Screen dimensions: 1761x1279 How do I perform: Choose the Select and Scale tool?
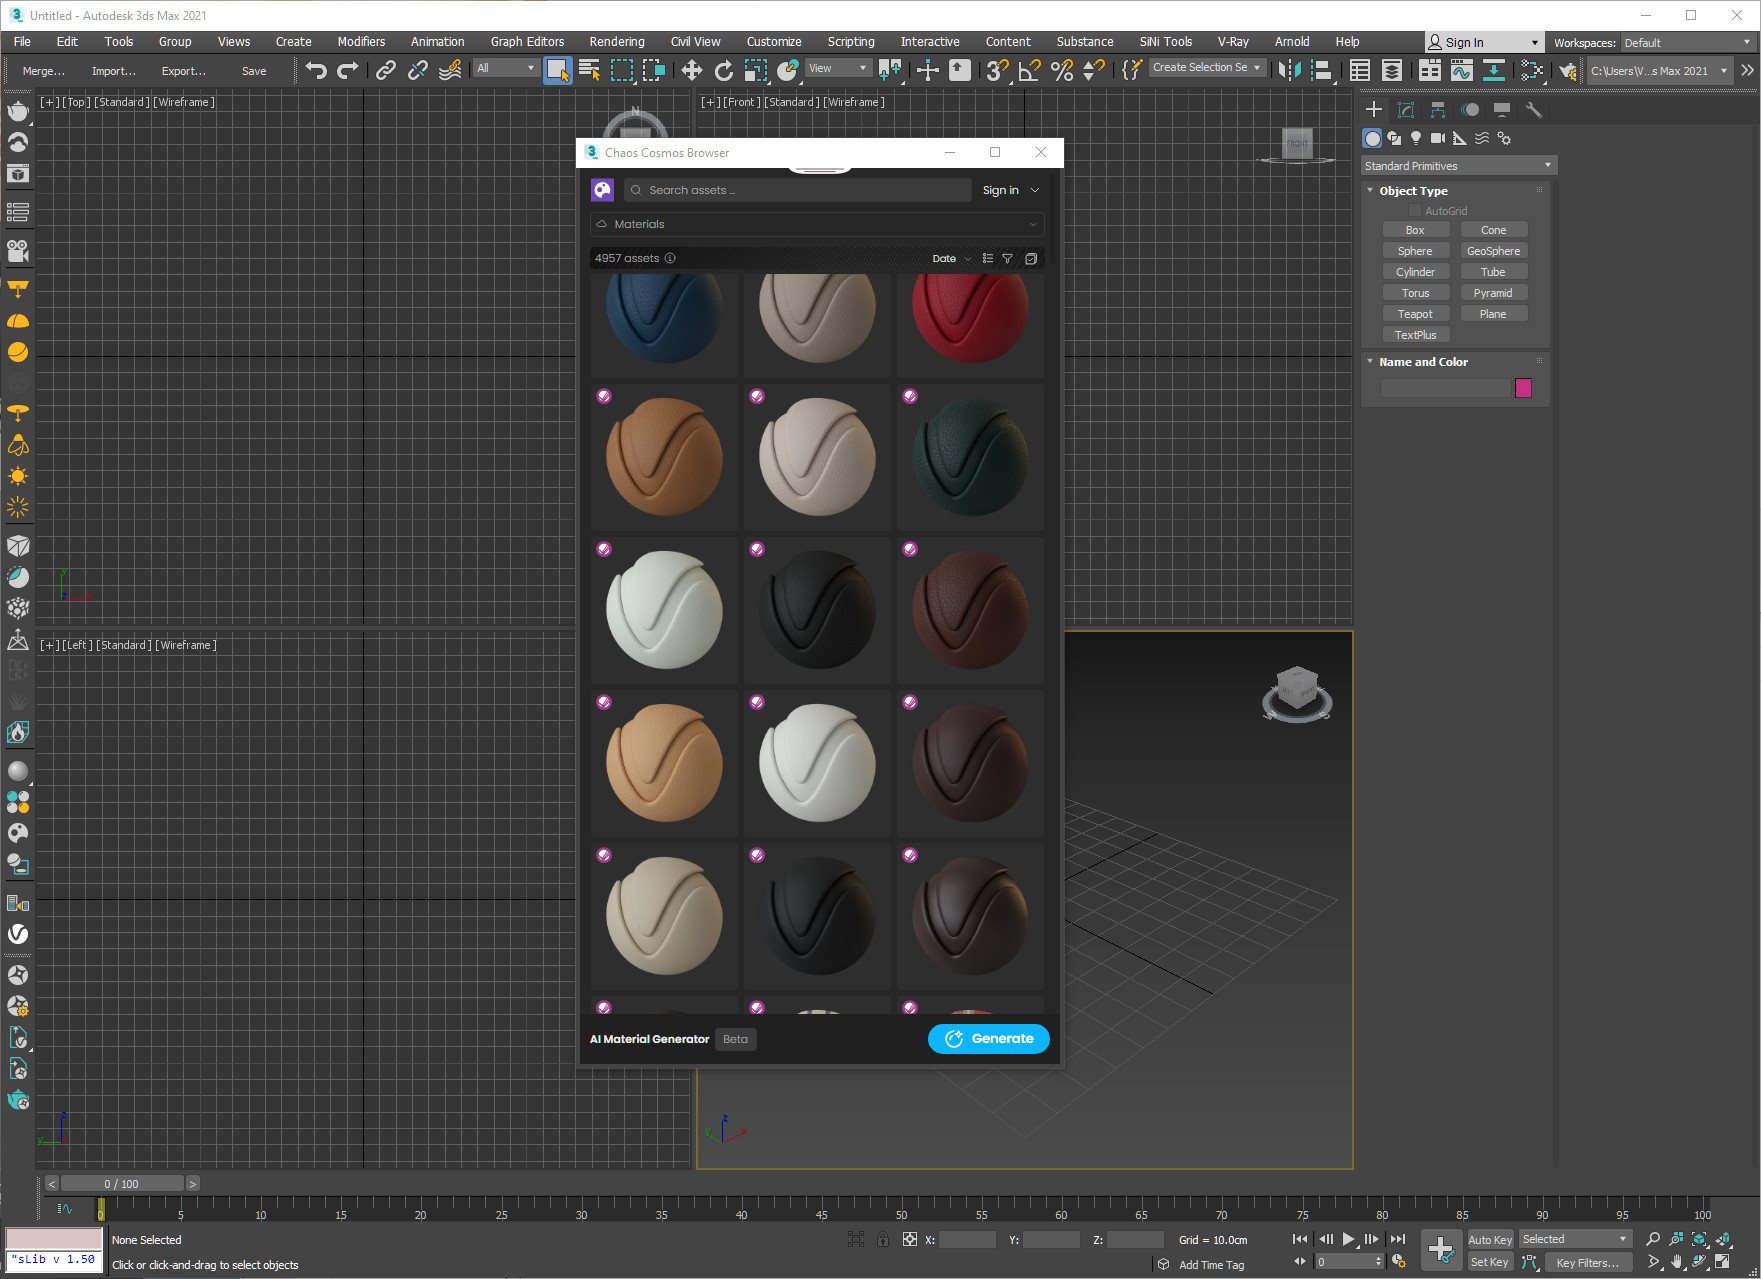tap(756, 70)
